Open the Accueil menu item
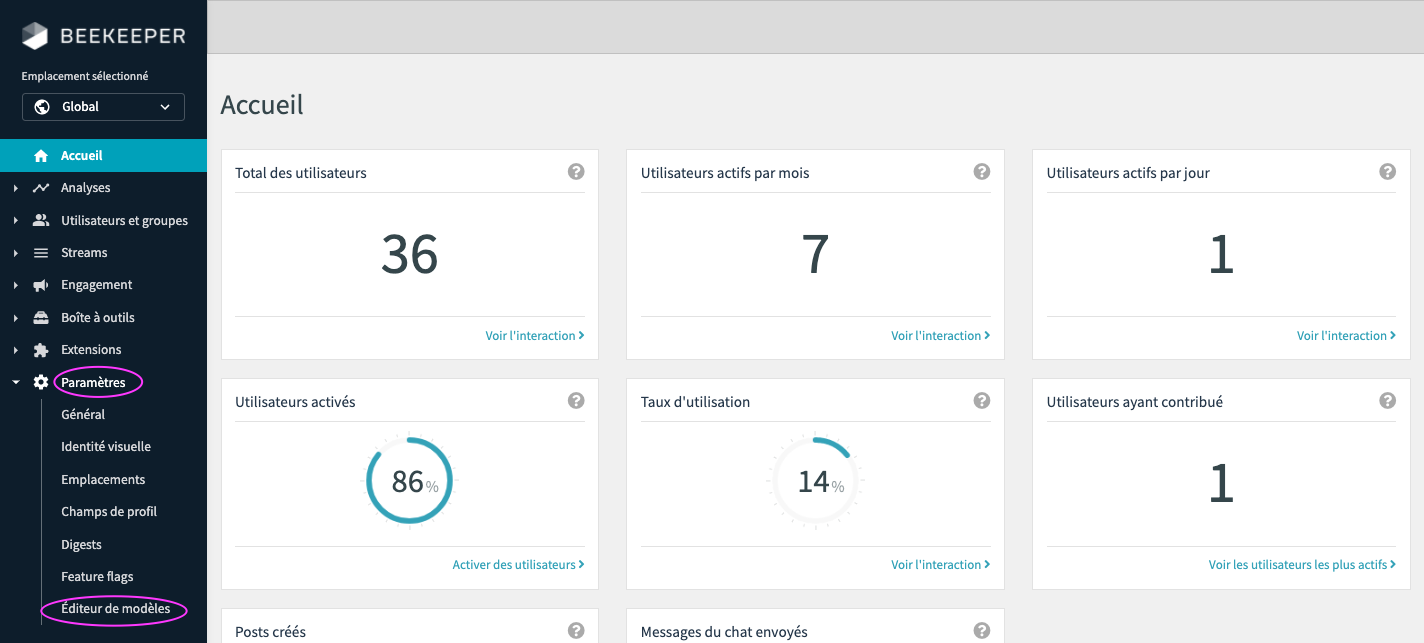Image resolution: width=1424 pixels, height=643 pixels. click(x=82, y=156)
